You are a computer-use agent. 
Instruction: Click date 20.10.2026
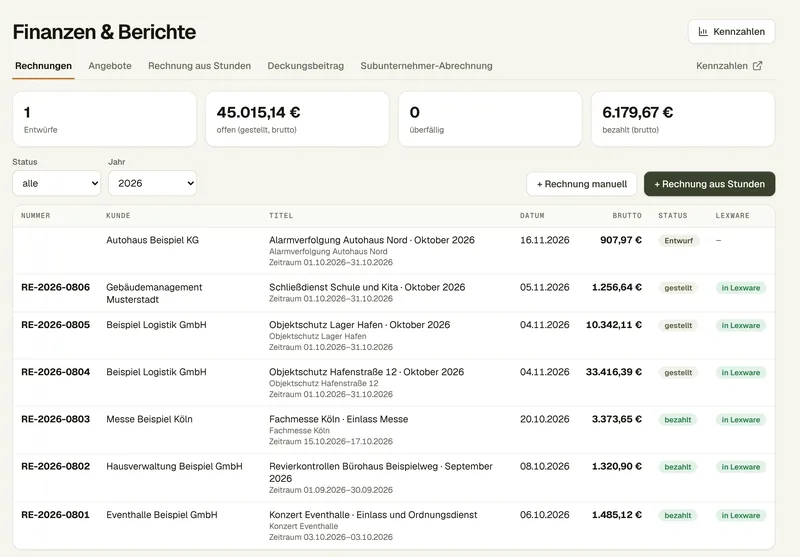(544, 419)
